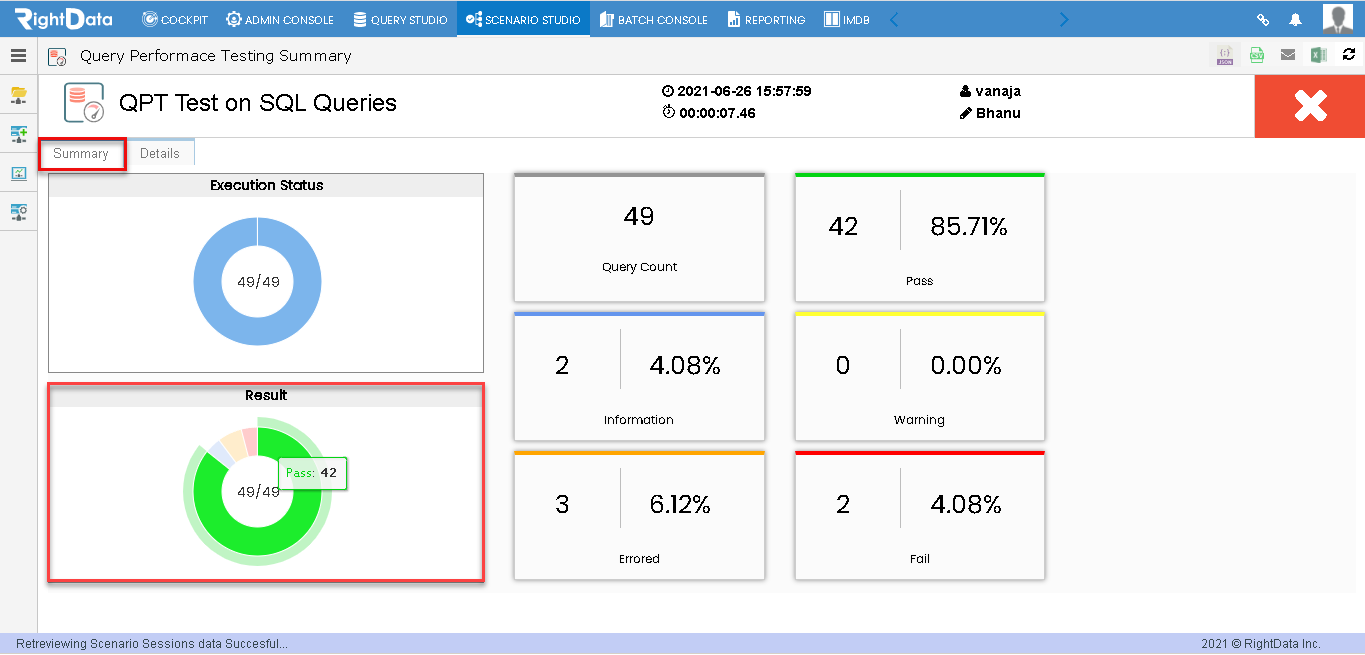Open the gear scenario settings sidebar icon
This screenshot has height=655, width=1365.
18,212
